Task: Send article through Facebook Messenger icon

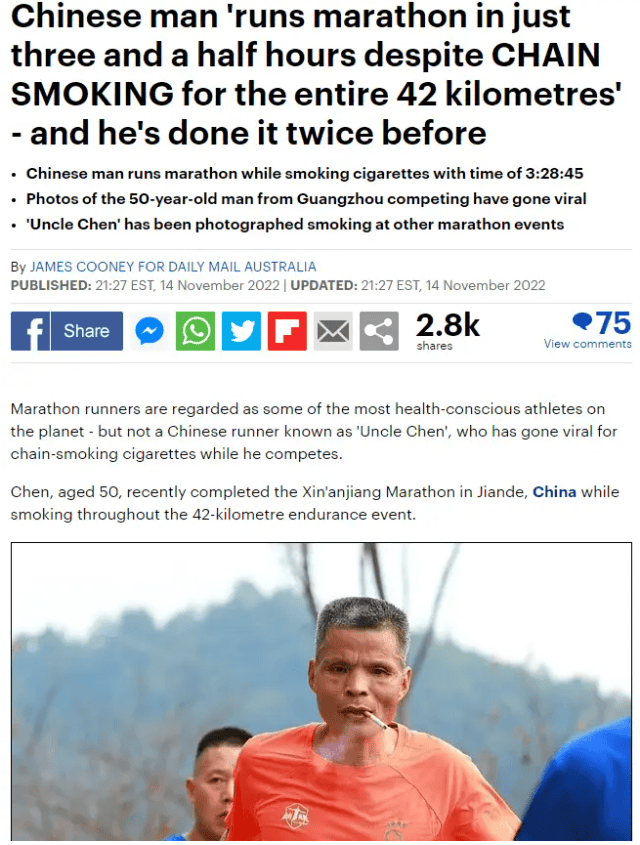Action: [149, 331]
